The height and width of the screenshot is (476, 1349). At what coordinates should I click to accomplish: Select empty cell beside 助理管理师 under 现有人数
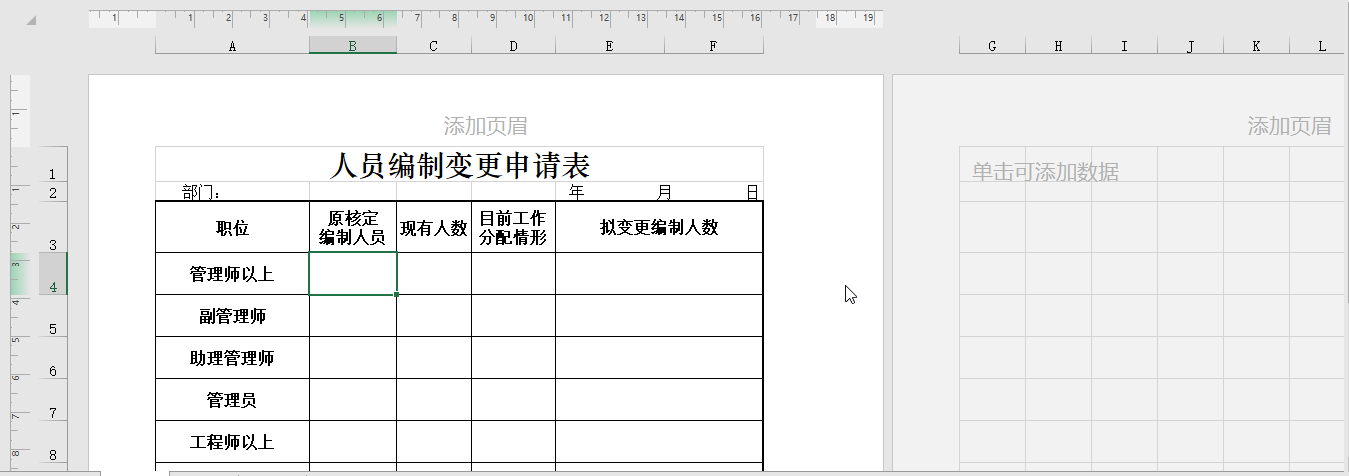(x=433, y=358)
